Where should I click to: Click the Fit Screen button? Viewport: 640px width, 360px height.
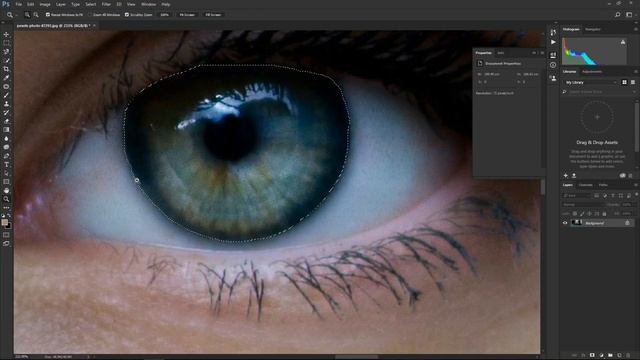[187, 15]
